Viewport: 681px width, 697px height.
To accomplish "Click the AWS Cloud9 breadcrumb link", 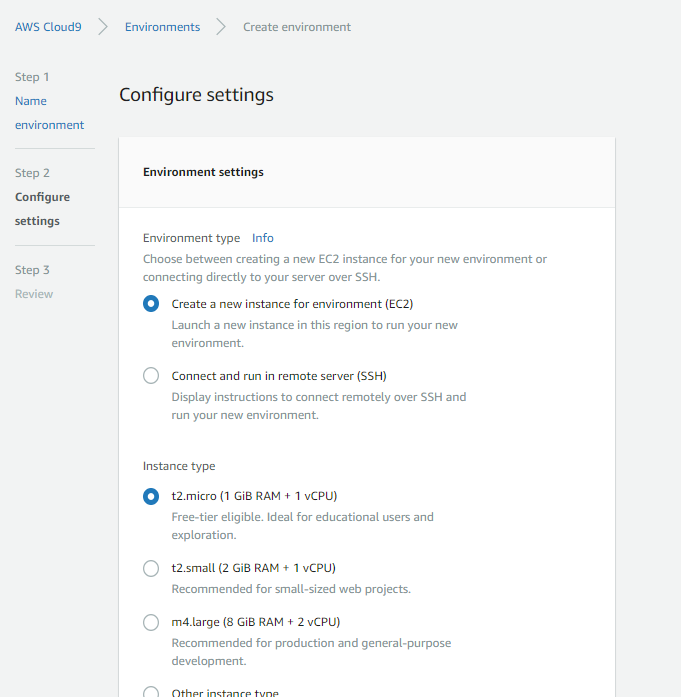I will tap(48, 27).
